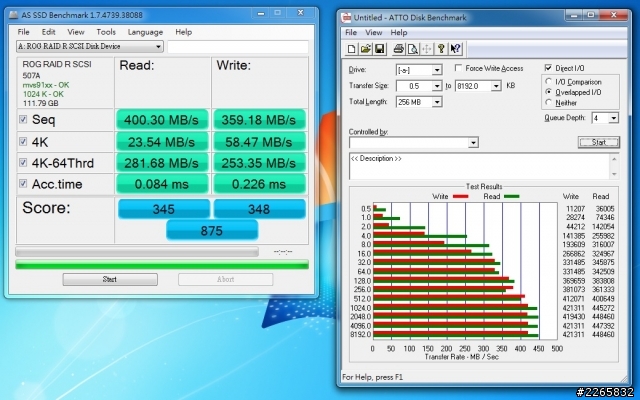
Task: Toggle the 4K-64Thrd test checkbox
Action: click(23, 162)
